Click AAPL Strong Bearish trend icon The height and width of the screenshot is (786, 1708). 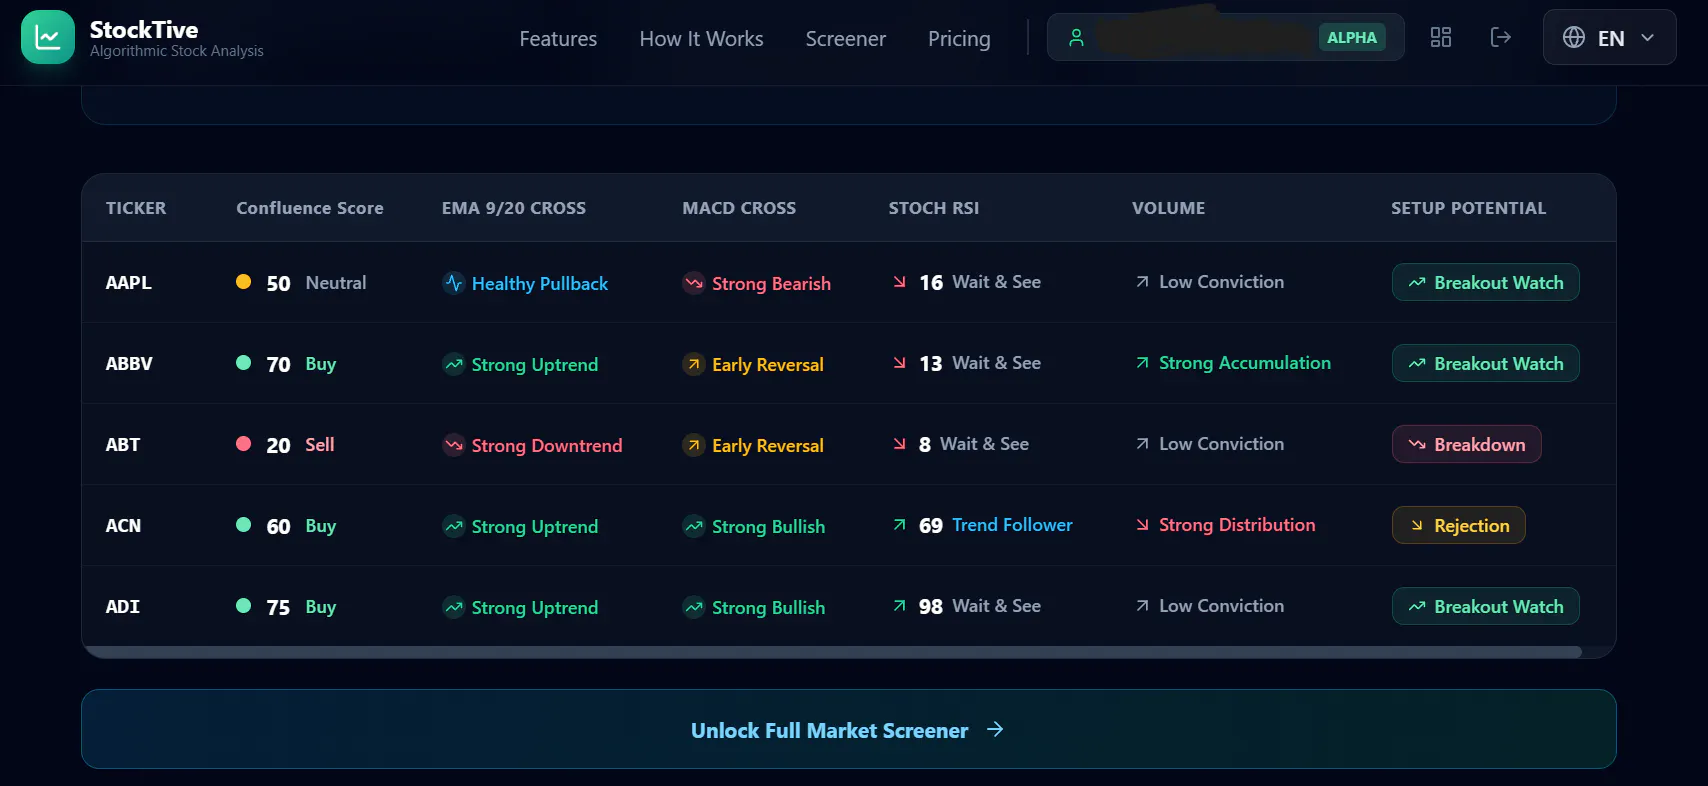693,283
